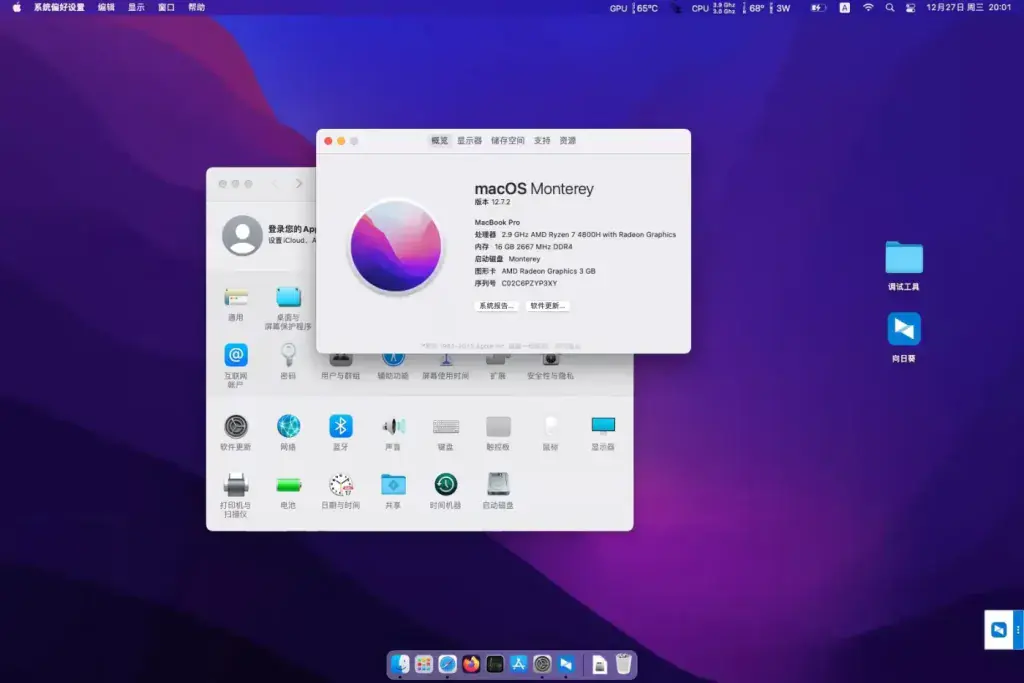Switch to 资源 tab
This screenshot has width=1024, height=683.
[x=568, y=140]
